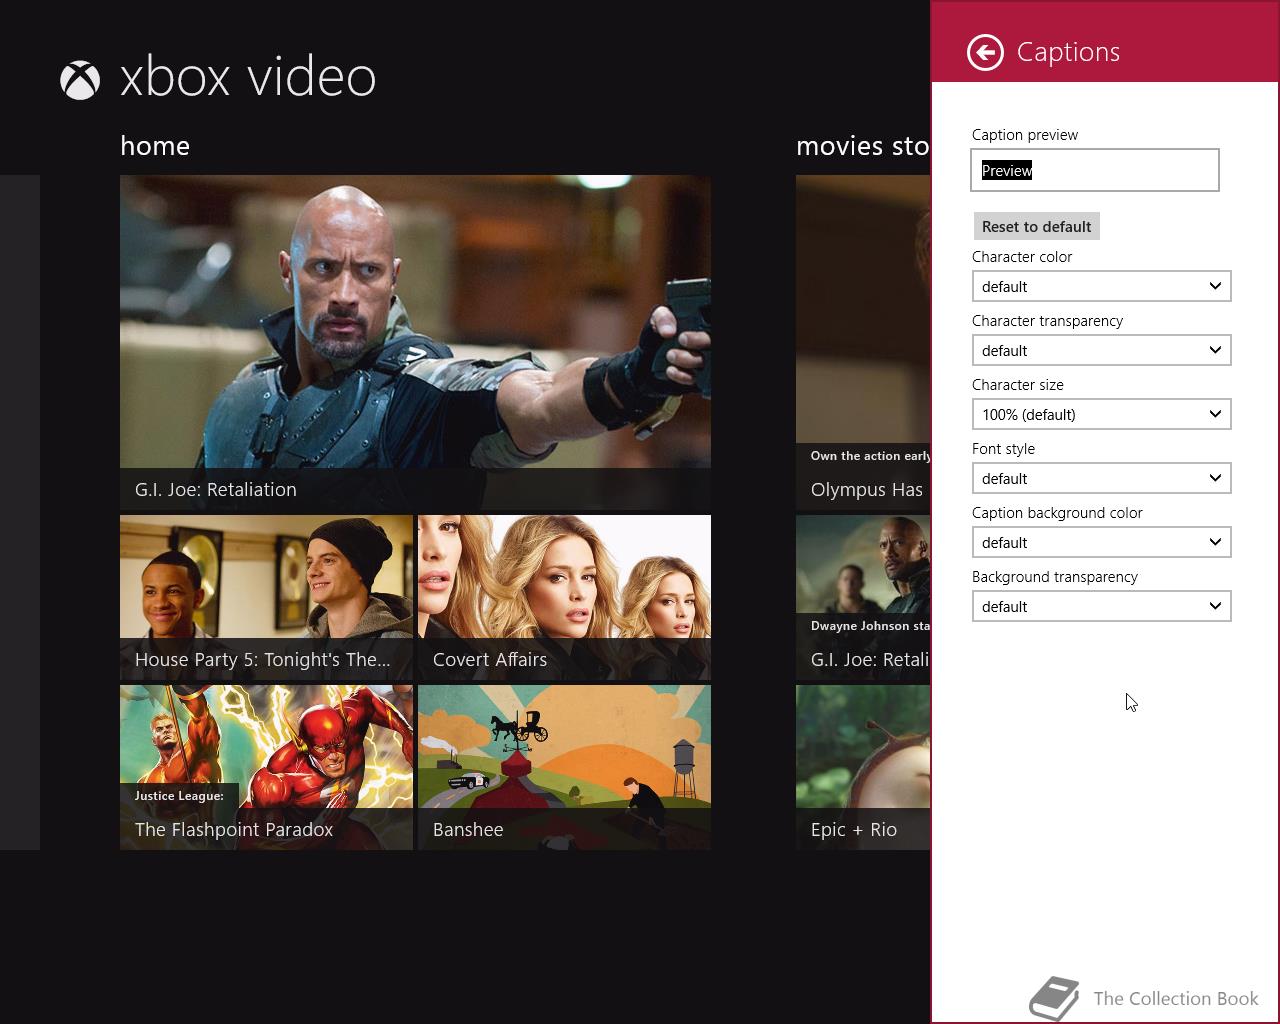Open the Covert Affairs tile
1280x1024 pixels.
(x=564, y=598)
